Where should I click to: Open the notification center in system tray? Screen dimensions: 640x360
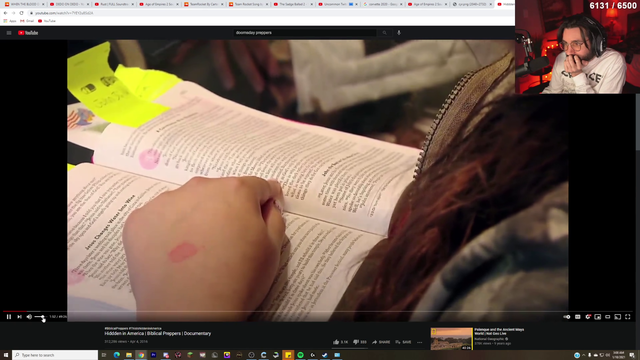pyautogui.click(x=632, y=355)
